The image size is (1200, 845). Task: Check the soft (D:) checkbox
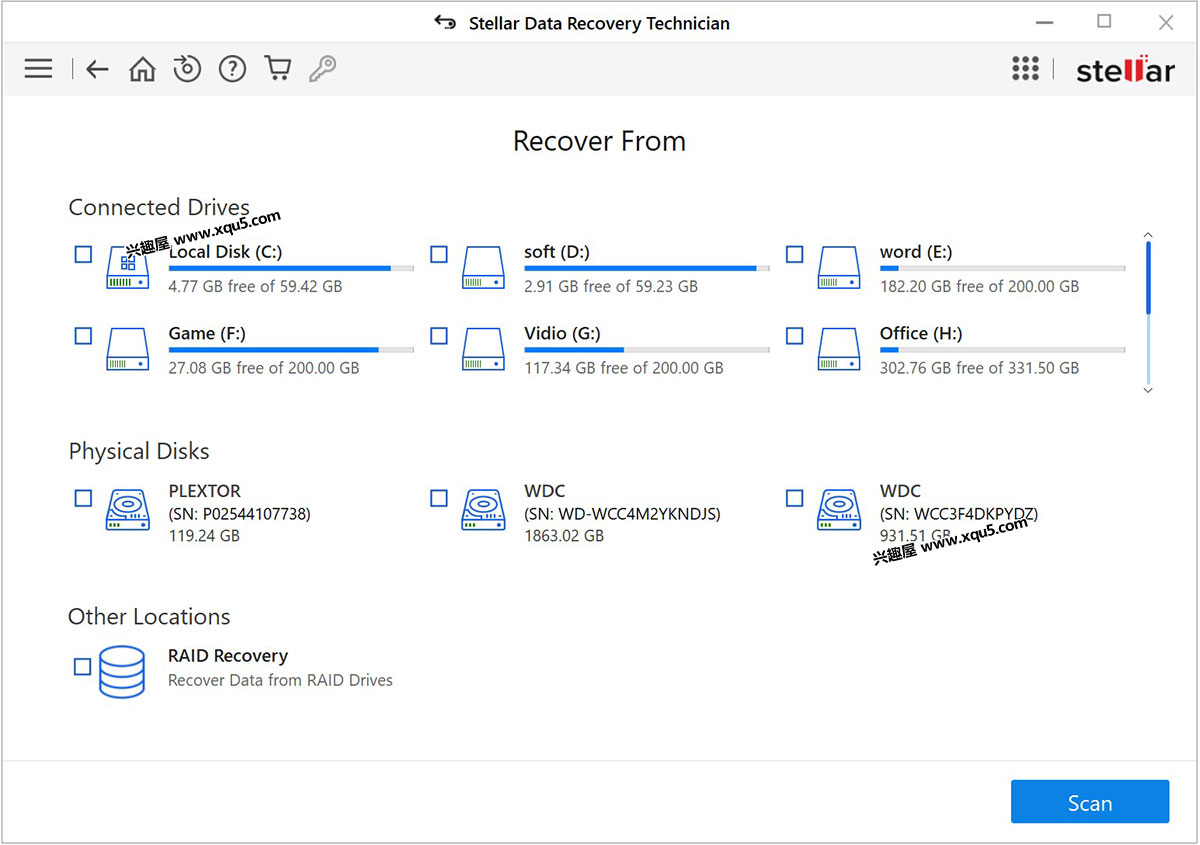coord(439,255)
